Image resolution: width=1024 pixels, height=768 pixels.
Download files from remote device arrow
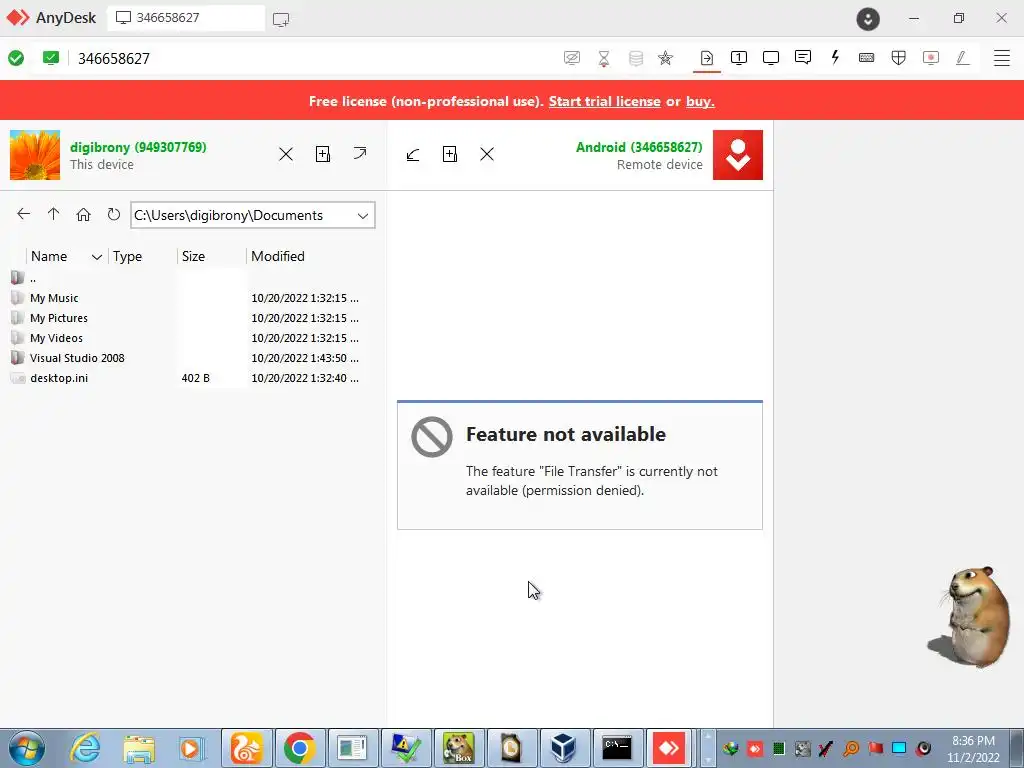tap(413, 154)
